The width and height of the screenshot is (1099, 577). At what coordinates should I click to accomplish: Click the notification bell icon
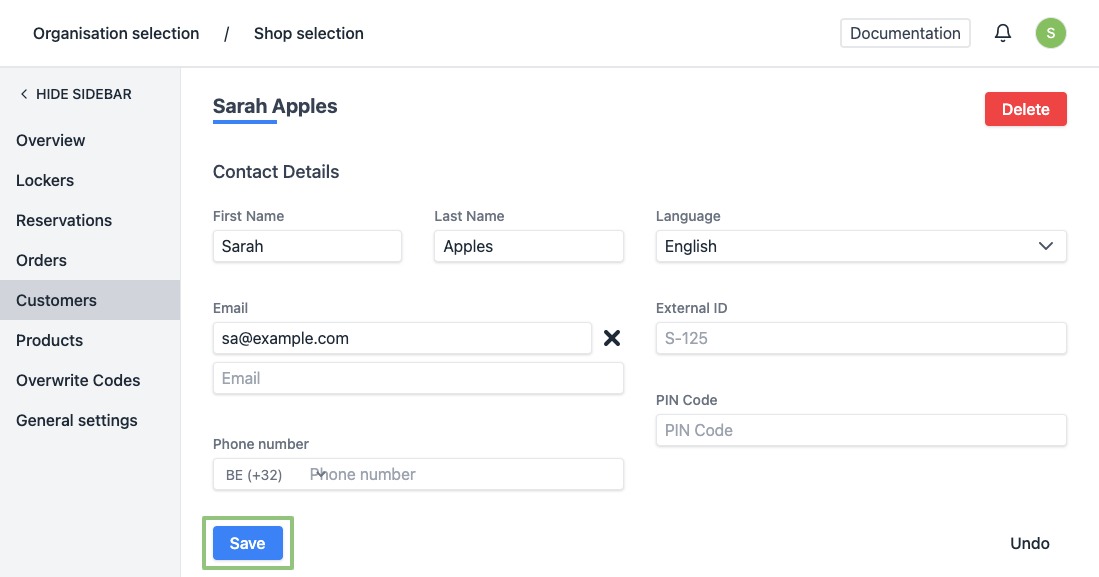[x=1003, y=33]
